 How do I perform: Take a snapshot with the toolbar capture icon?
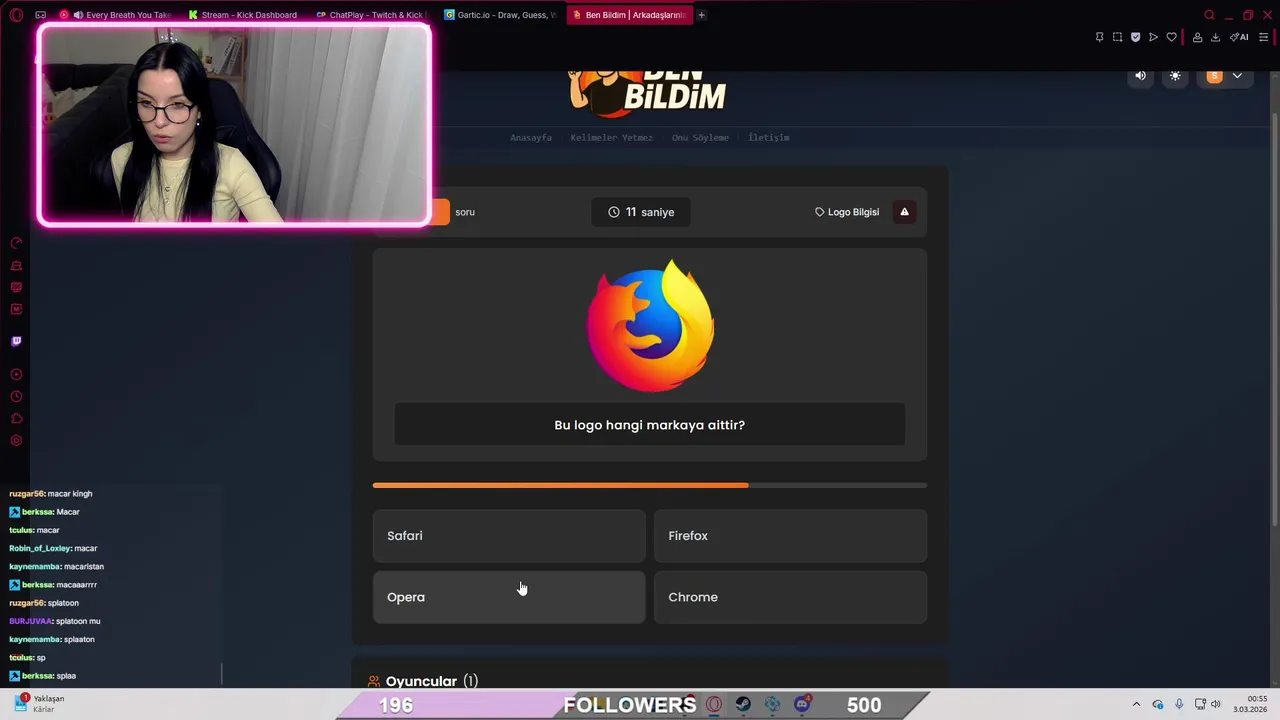1117,37
